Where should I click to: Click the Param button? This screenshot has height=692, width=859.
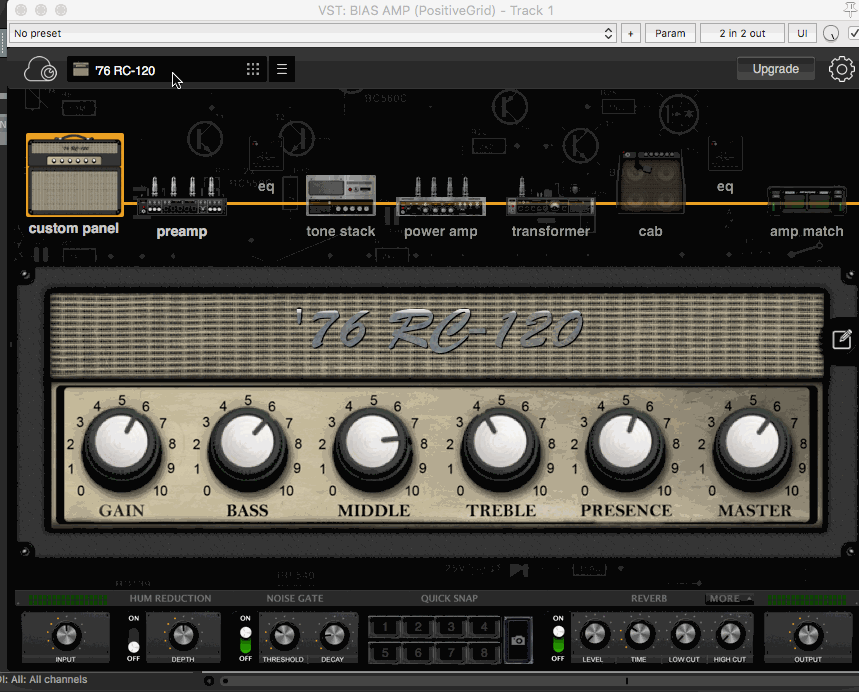coord(670,33)
